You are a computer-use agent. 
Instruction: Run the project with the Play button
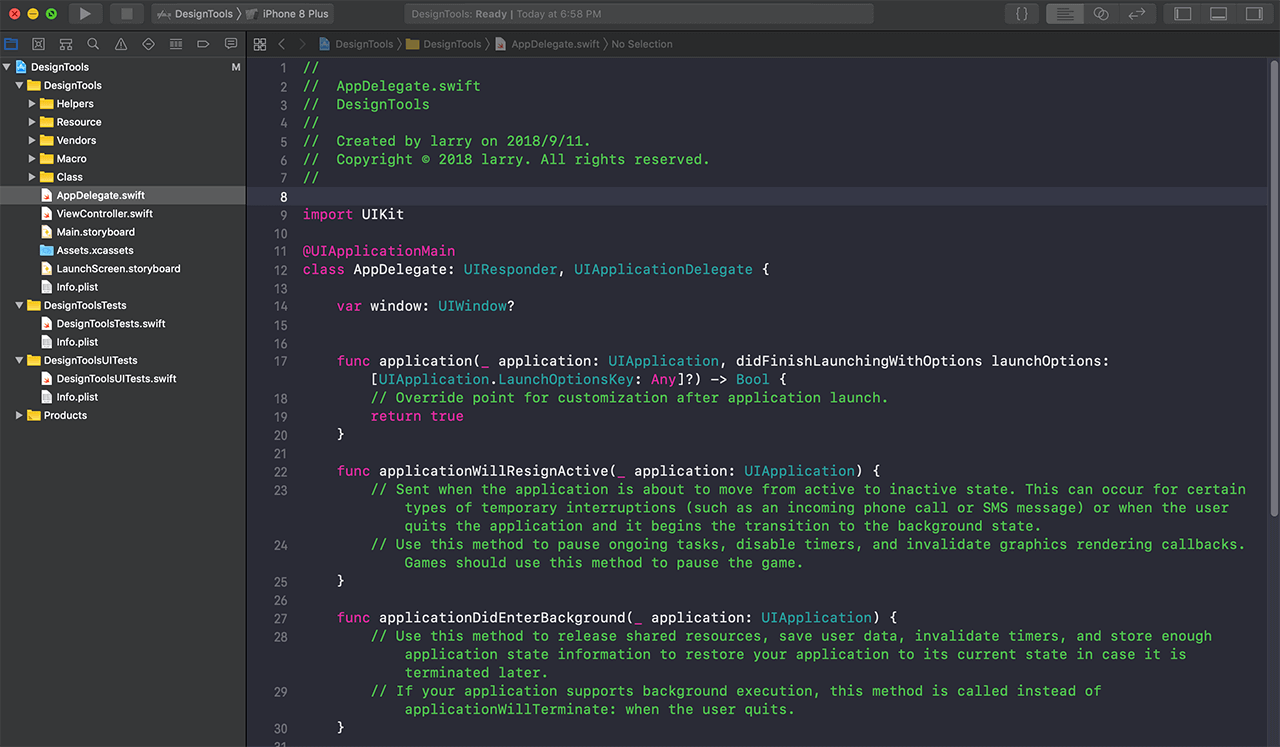tap(85, 14)
